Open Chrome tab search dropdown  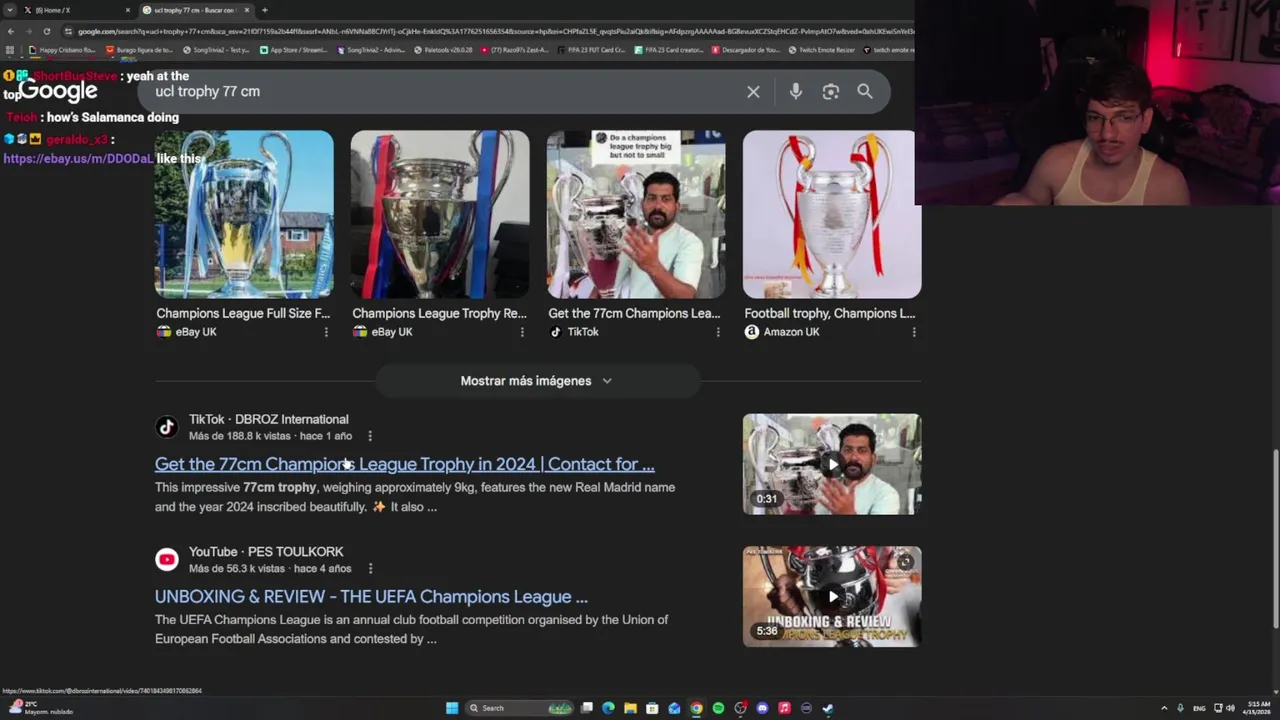[11, 10]
